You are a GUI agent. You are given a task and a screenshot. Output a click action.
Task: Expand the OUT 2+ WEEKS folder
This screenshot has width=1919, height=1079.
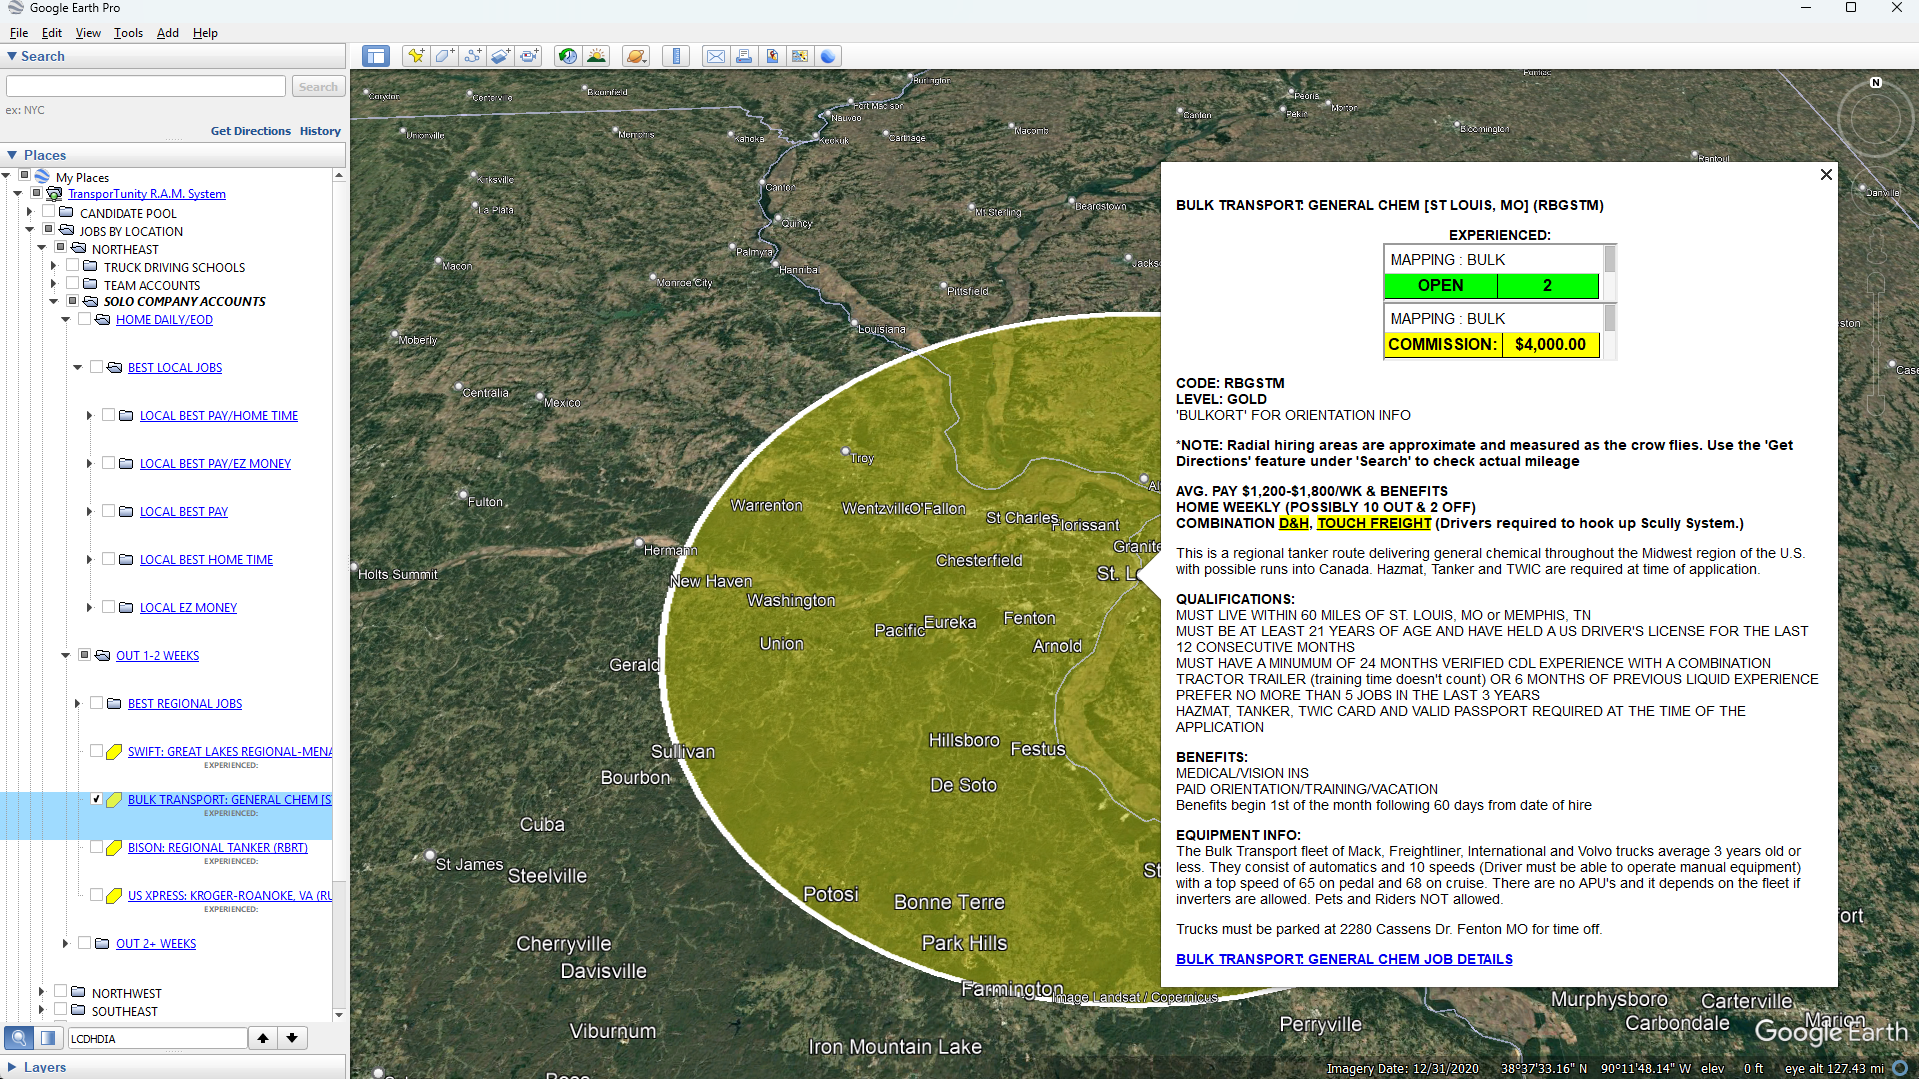point(66,943)
